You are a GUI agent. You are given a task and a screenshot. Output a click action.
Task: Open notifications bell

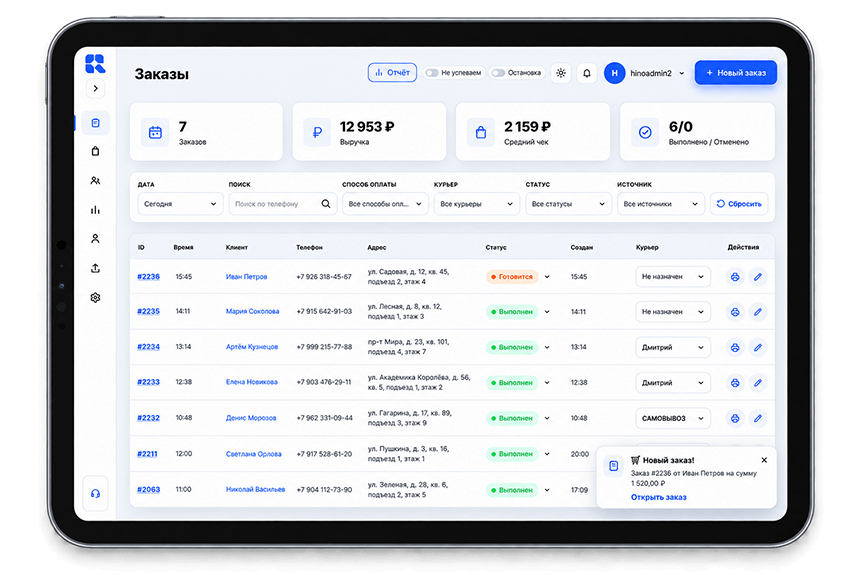pyautogui.click(x=587, y=73)
